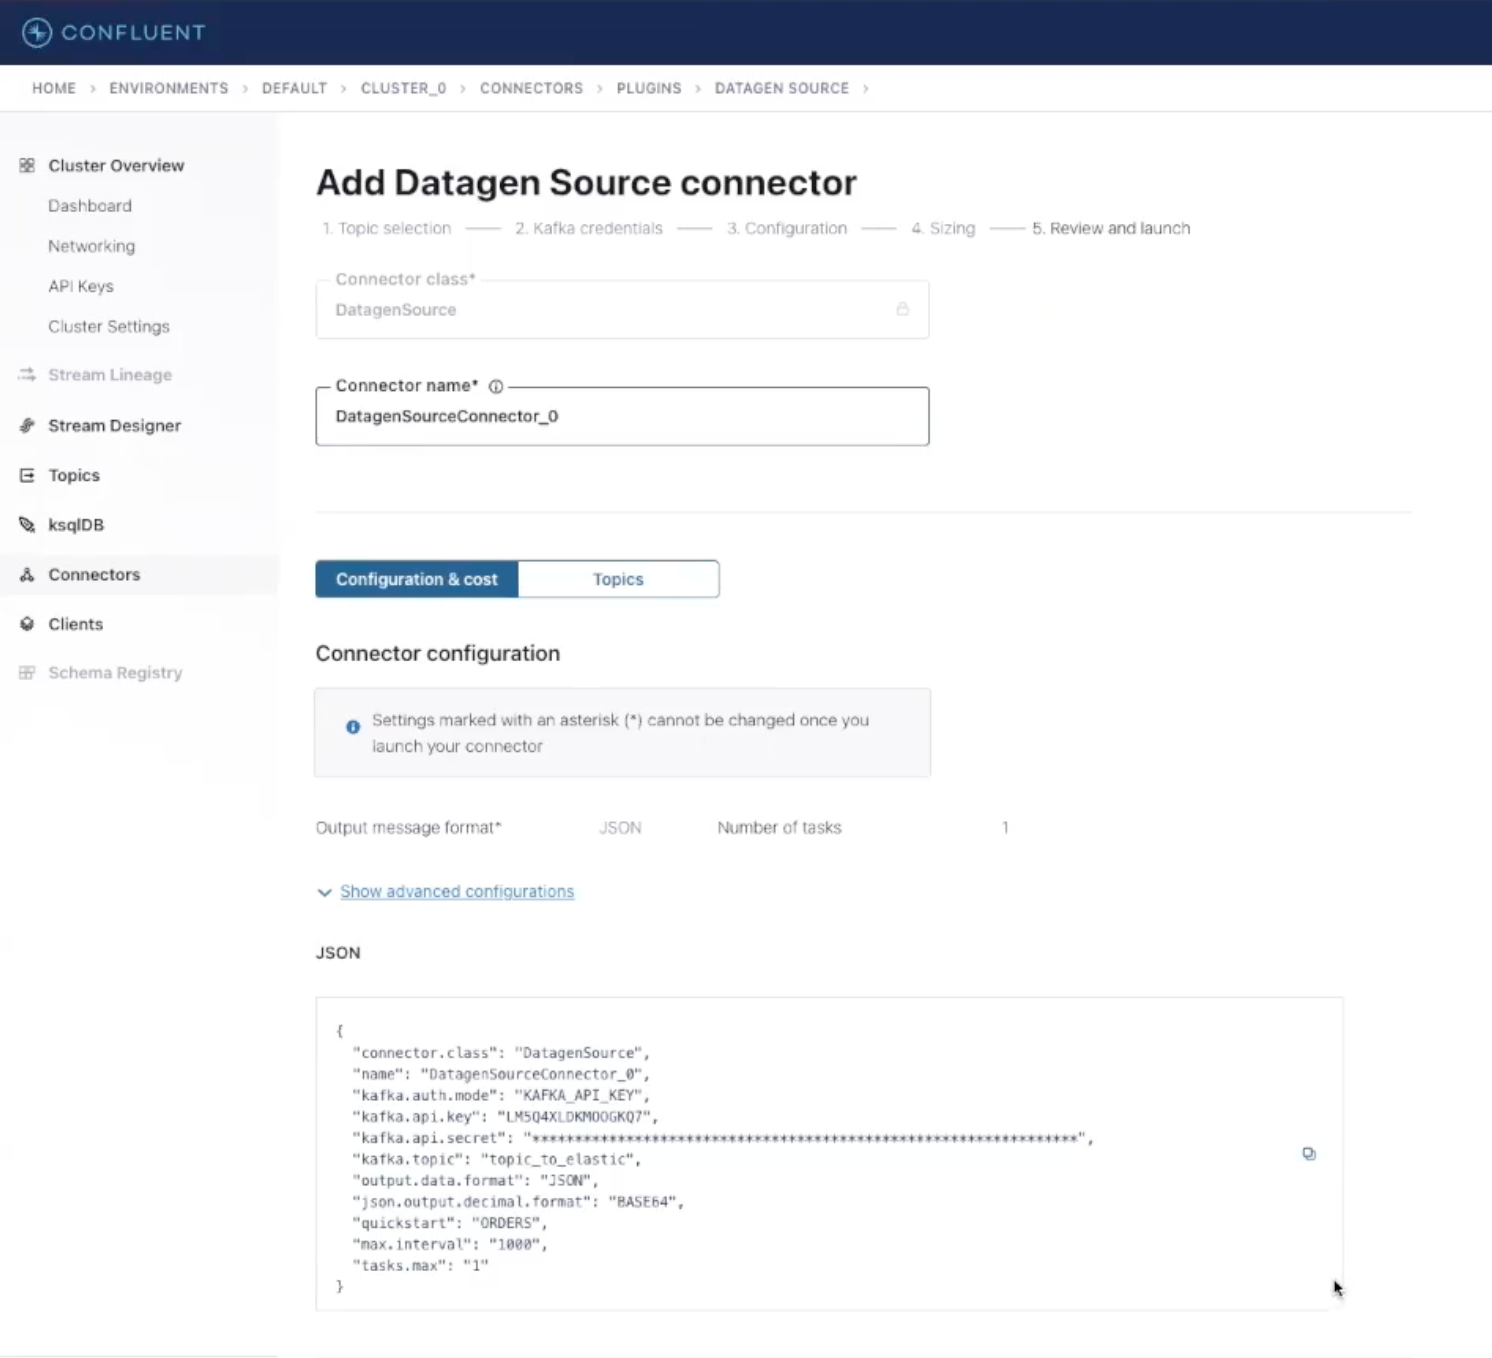Go to DEFAULT breadcrumb

coord(294,88)
